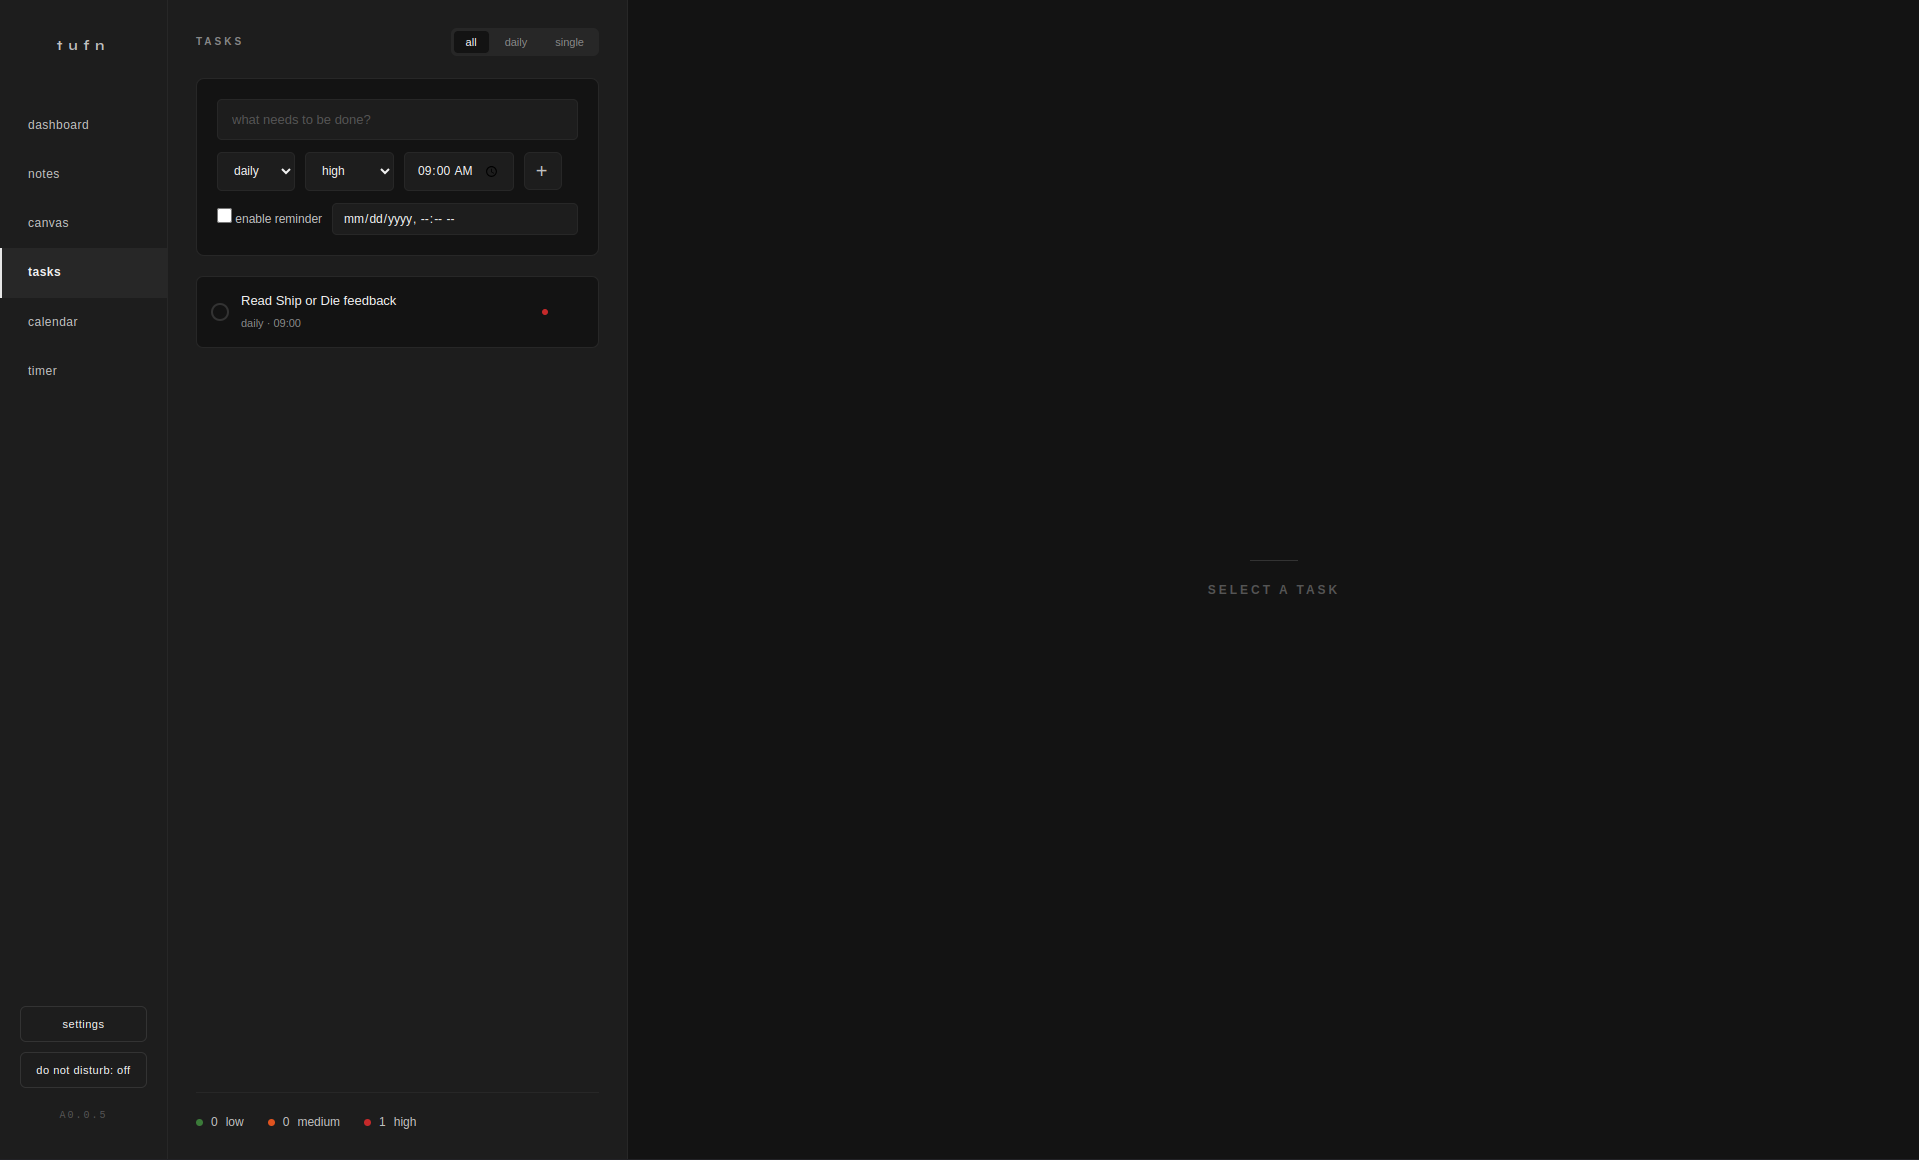Click the tufn logo
This screenshot has width=1919, height=1160.
[80, 45]
